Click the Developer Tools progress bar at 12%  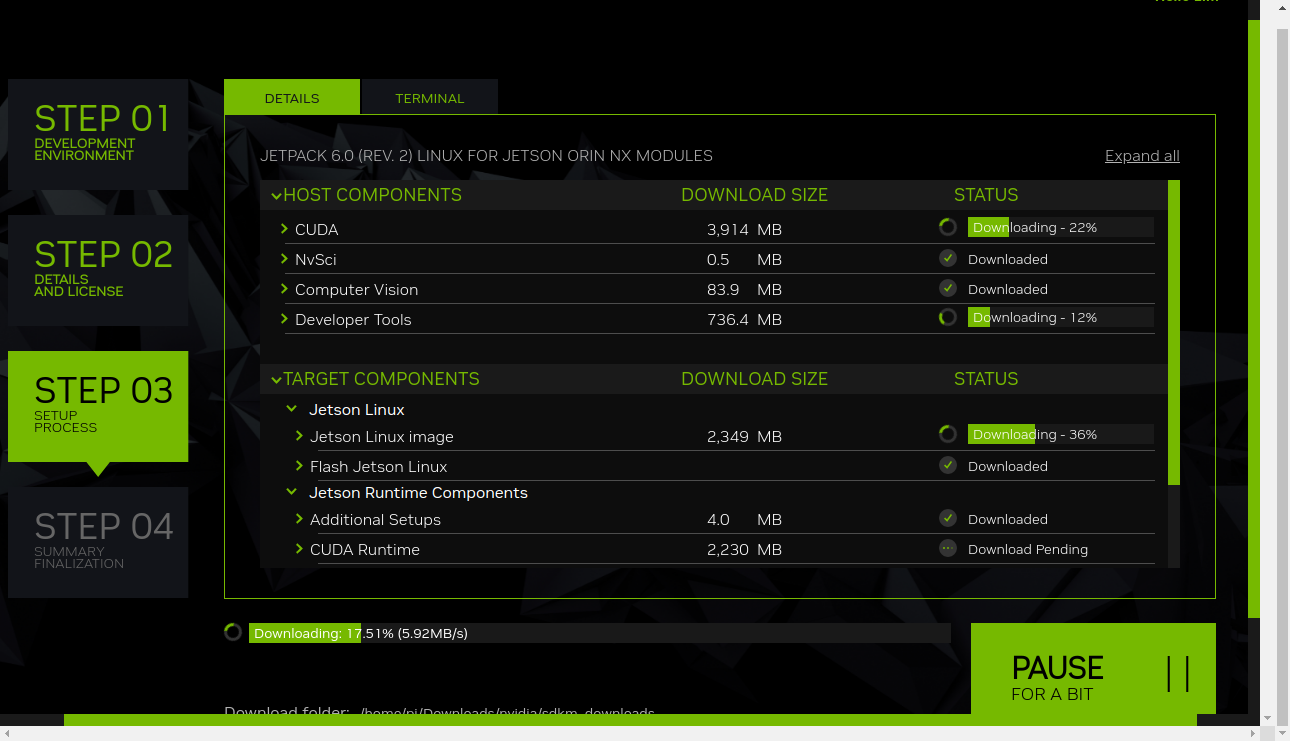(1061, 317)
